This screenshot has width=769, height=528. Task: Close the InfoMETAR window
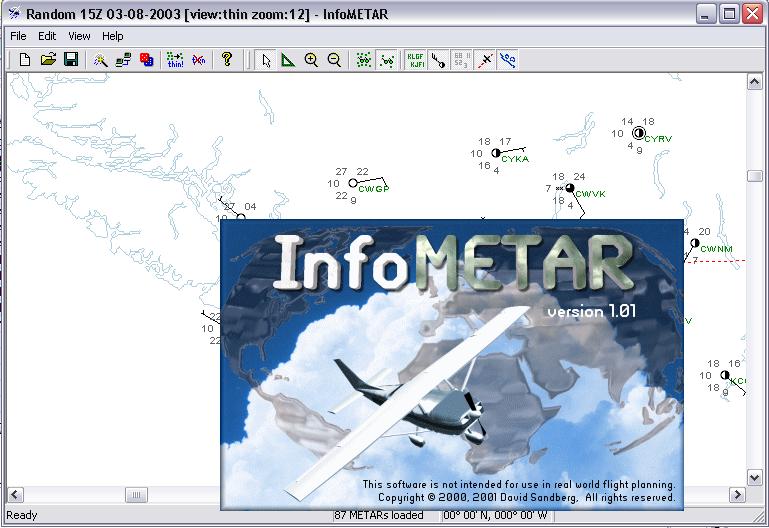tap(752, 14)
